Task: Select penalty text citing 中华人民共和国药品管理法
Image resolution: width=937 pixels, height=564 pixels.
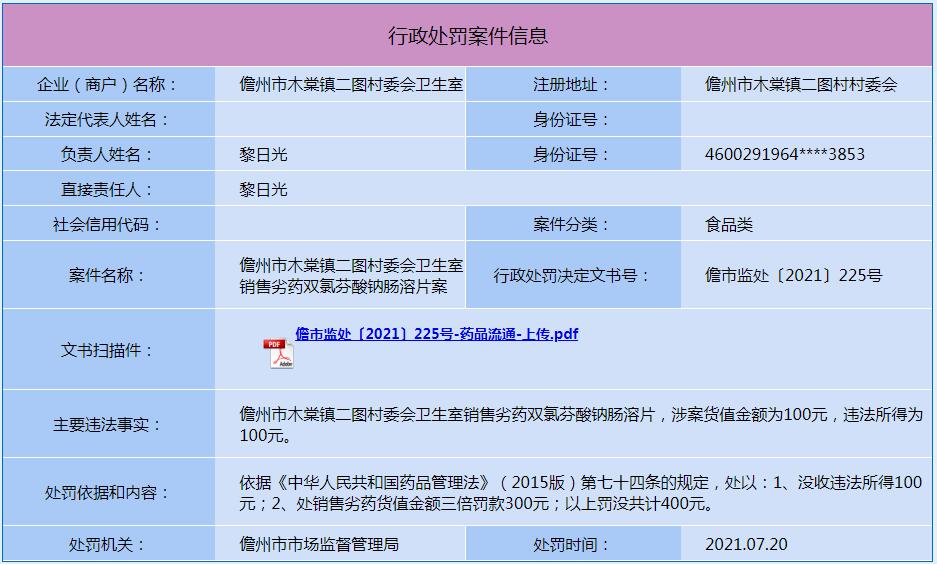Action: coord(581,493)
